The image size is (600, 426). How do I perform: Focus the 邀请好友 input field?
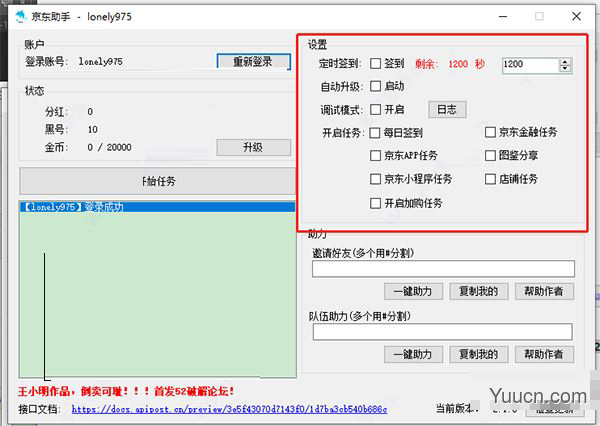[x=443, y=269]
